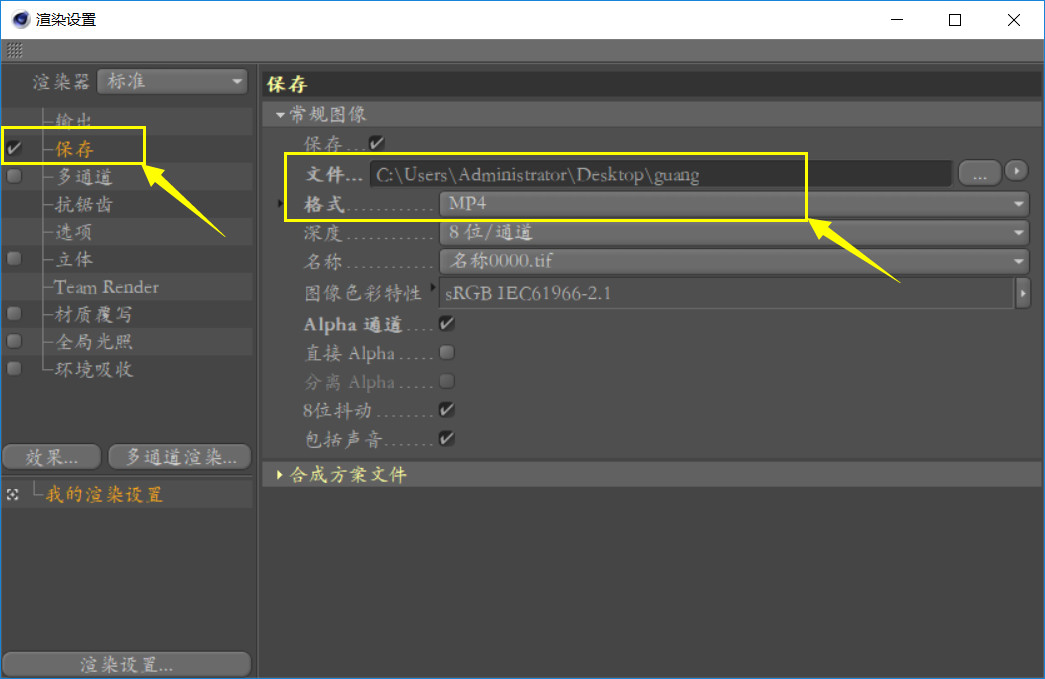Click the round arrow button beside browse
1045x679 pixels.
pyautogui.click(x=1016, y=171)
